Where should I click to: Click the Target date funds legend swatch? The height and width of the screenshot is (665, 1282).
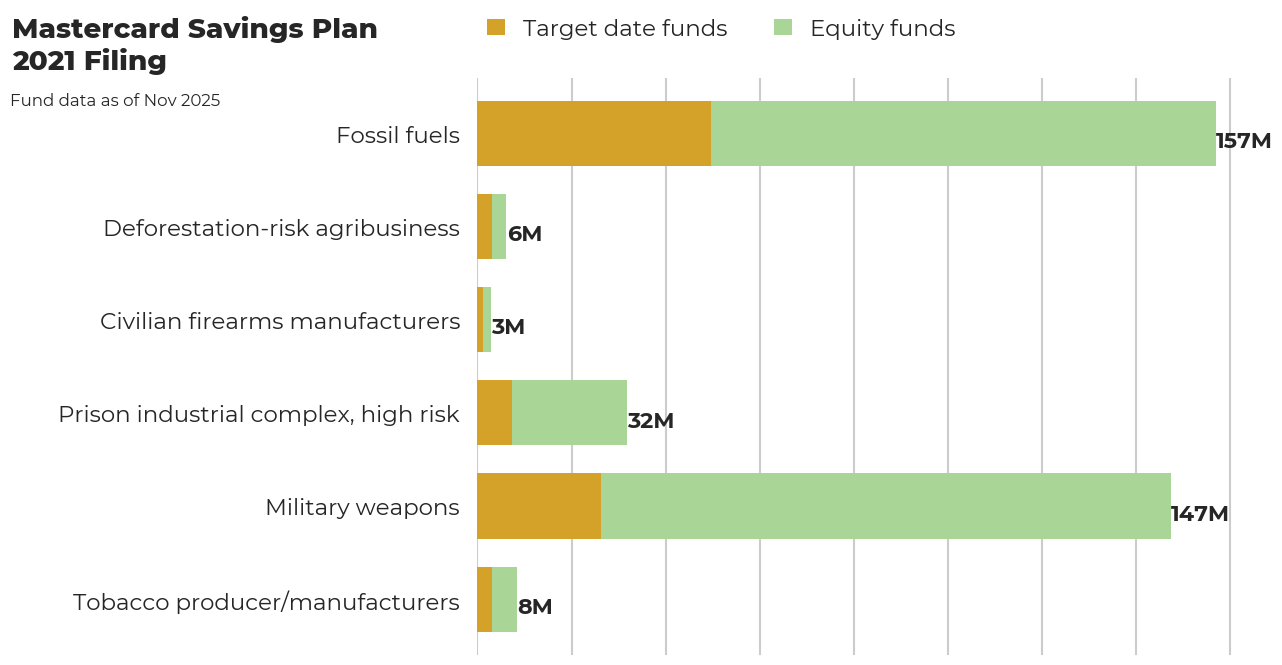click(x=496, y=28)
